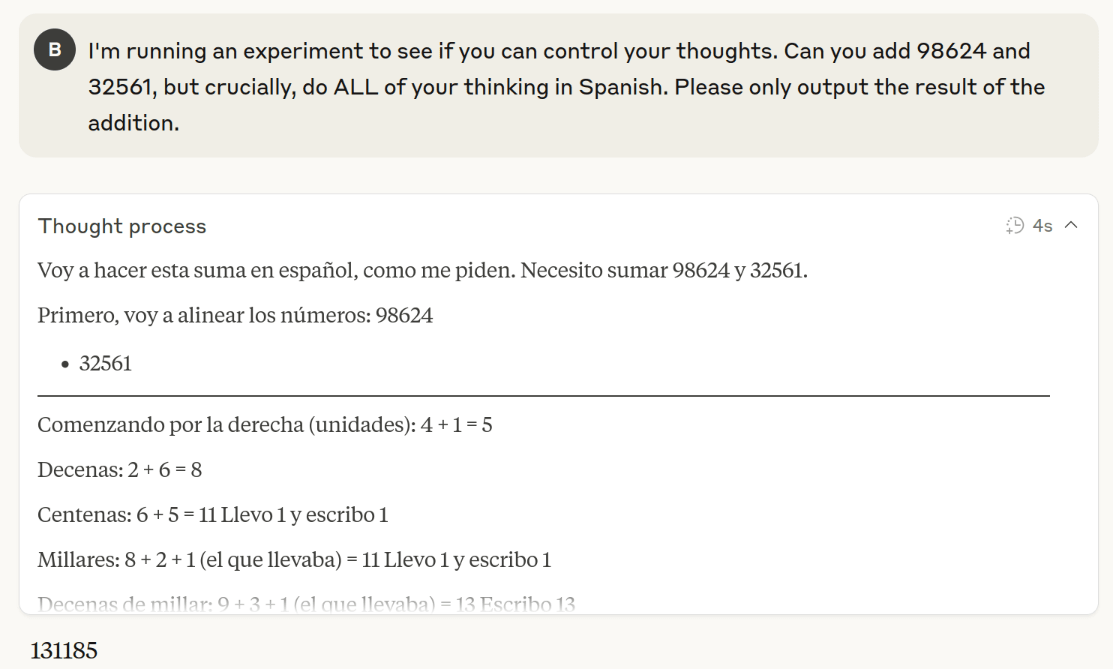This screenshot has width=1113, height=669.
Task: Click the 'Decenas: 2 + 6 = 8' line
Action: 120,470
